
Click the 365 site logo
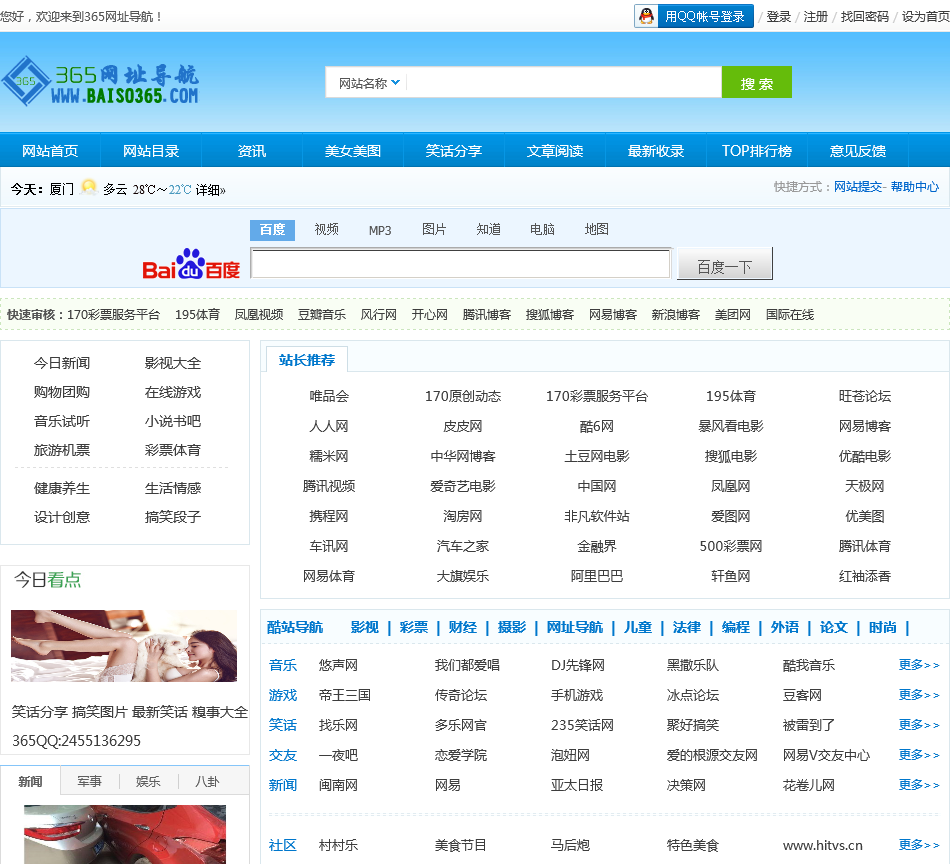(x=100, y=82)
